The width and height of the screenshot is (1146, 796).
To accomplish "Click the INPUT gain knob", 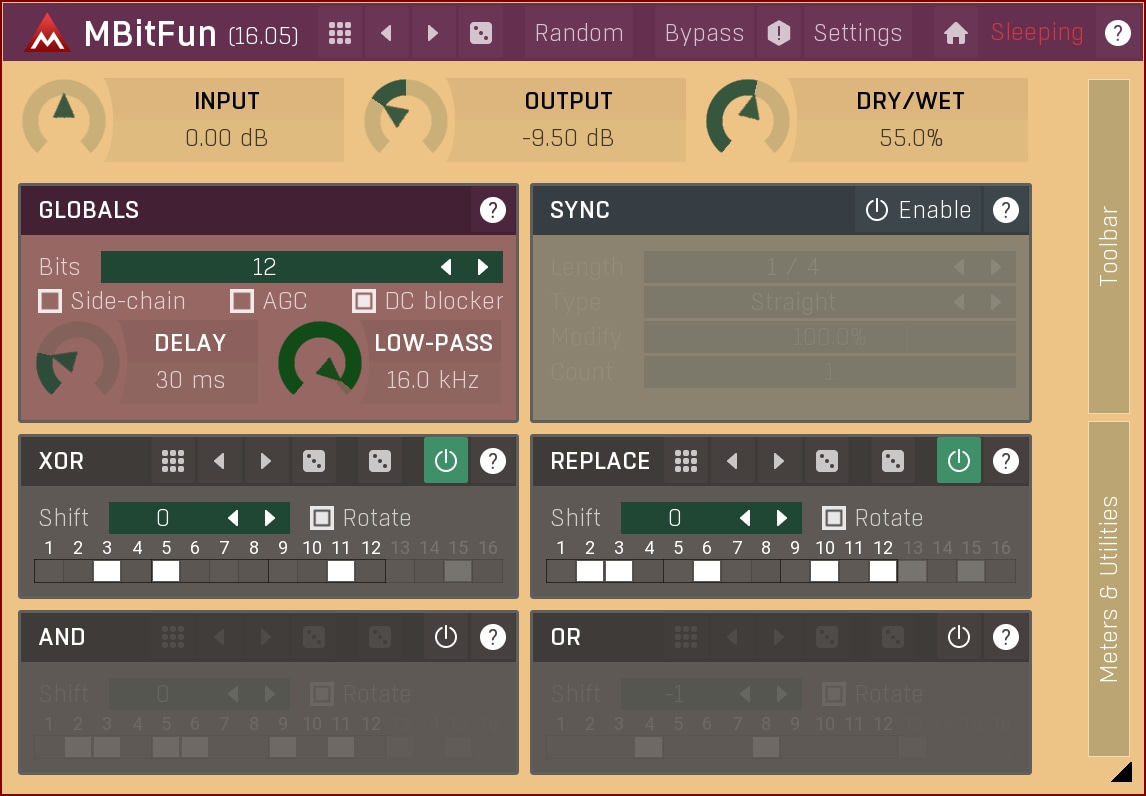I will [x=64, y=119].
